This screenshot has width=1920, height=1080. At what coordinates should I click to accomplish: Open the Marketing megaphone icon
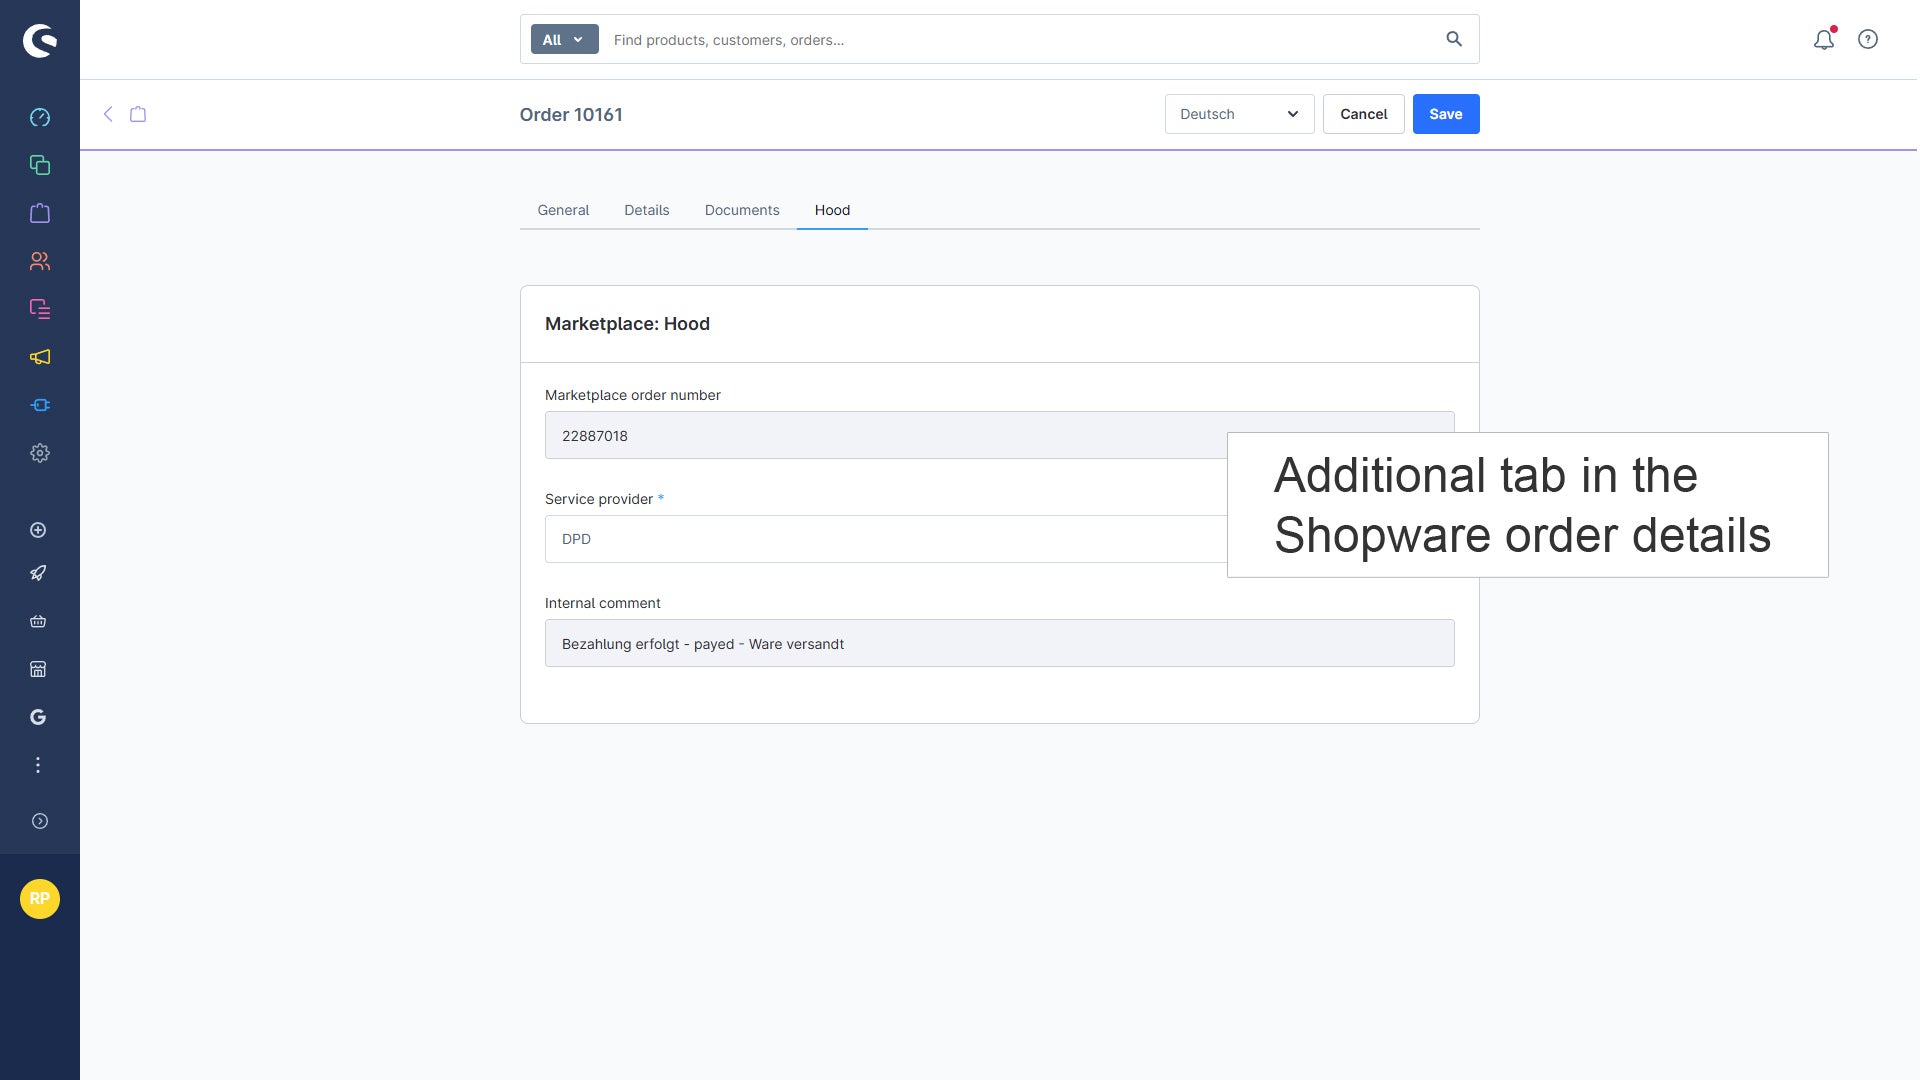pos(40,357)
